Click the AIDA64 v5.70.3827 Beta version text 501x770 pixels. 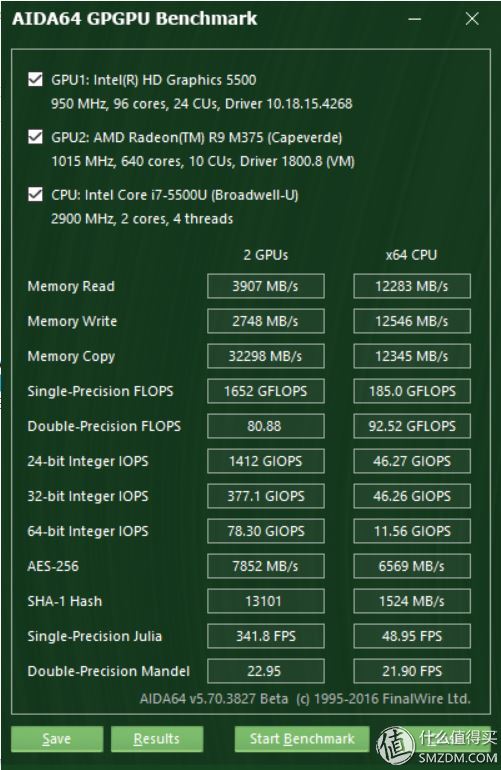click(214, 698)
